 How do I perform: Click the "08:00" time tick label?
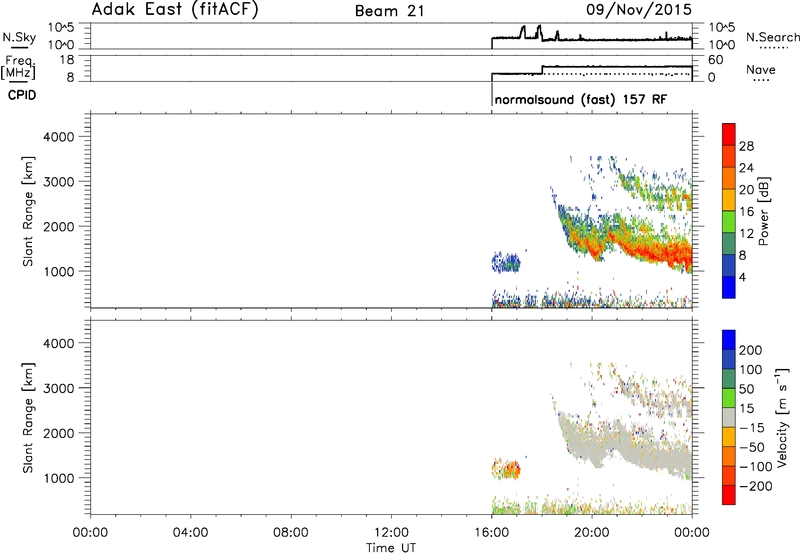(x=291, y=533)
